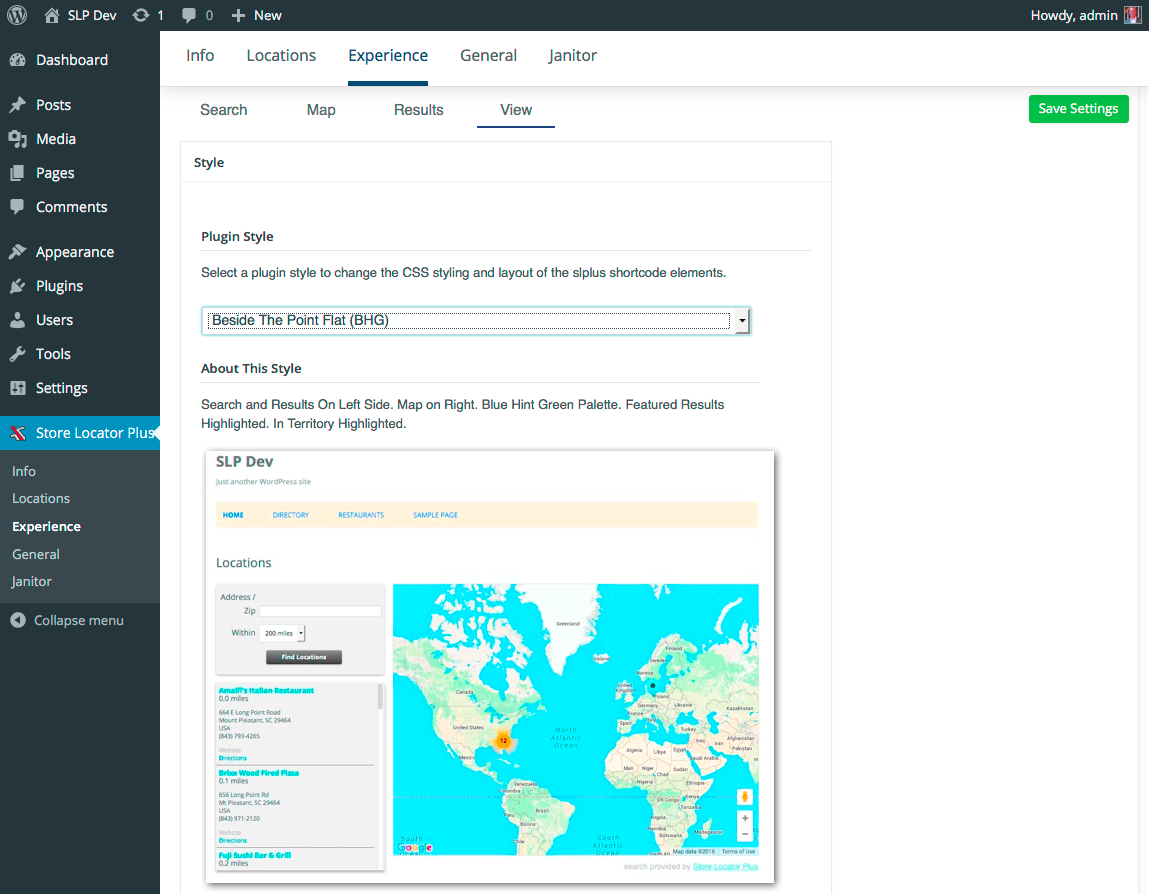Open the Tools menu
The height and width of the screenshot is (894, 1149).
coord(53,354)
